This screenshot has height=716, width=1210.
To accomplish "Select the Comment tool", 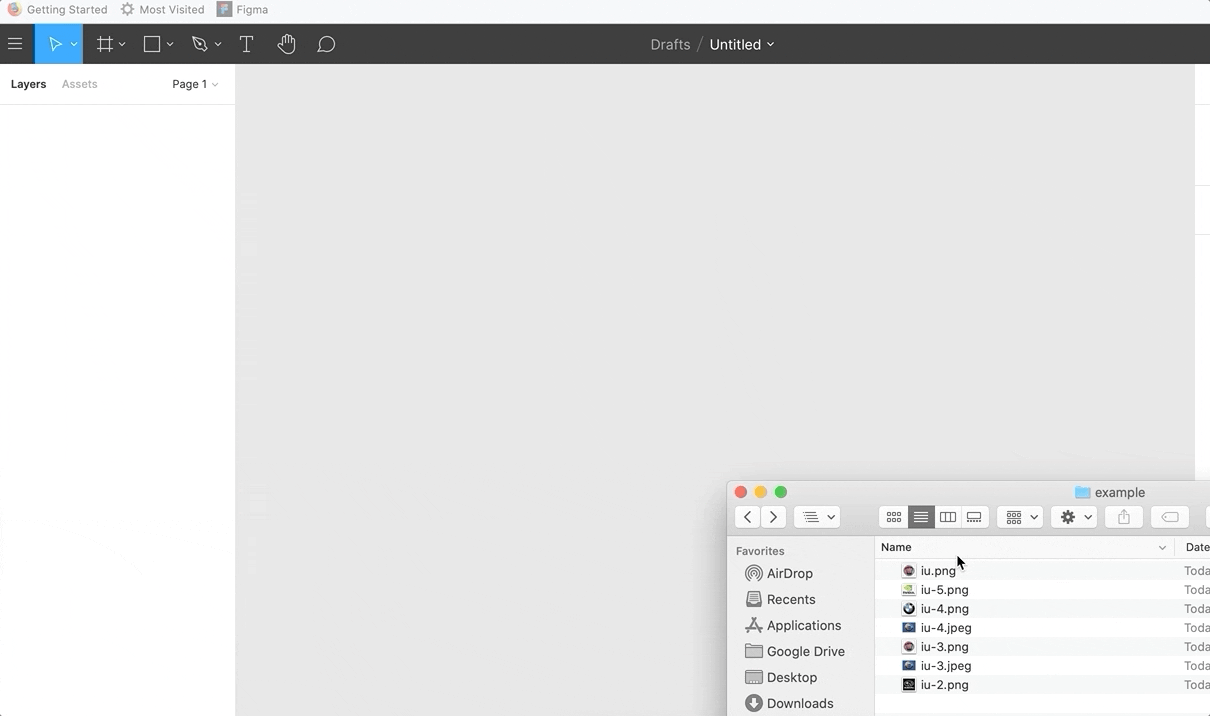I will pyautogui.click(x=326, y=44).
